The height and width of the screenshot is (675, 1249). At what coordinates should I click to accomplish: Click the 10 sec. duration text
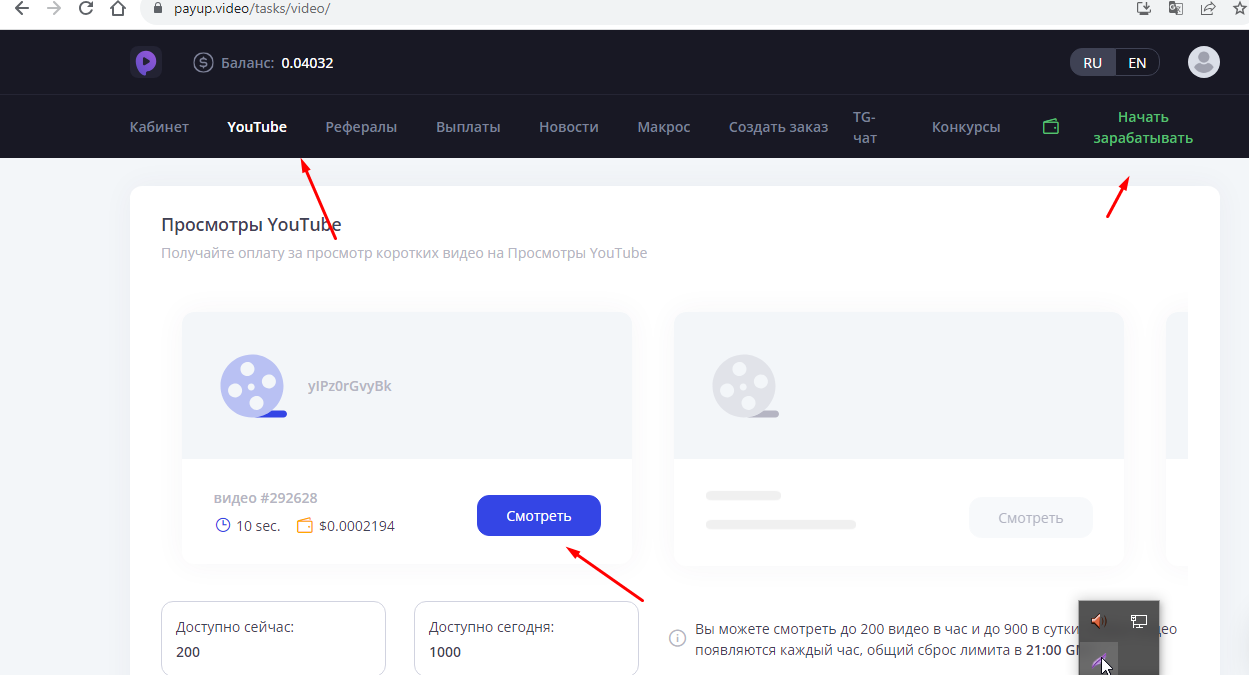coord(258,526)
